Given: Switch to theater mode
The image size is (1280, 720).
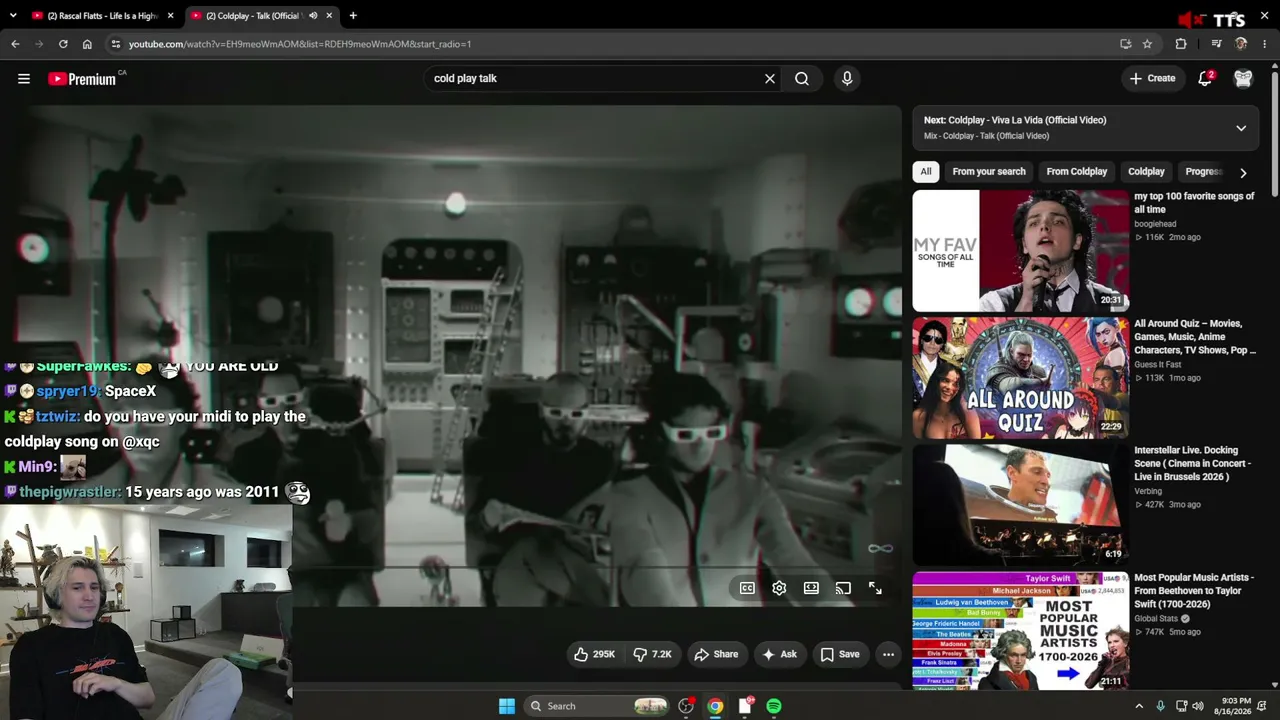Looking at the screenshot, I should [811, 588].
